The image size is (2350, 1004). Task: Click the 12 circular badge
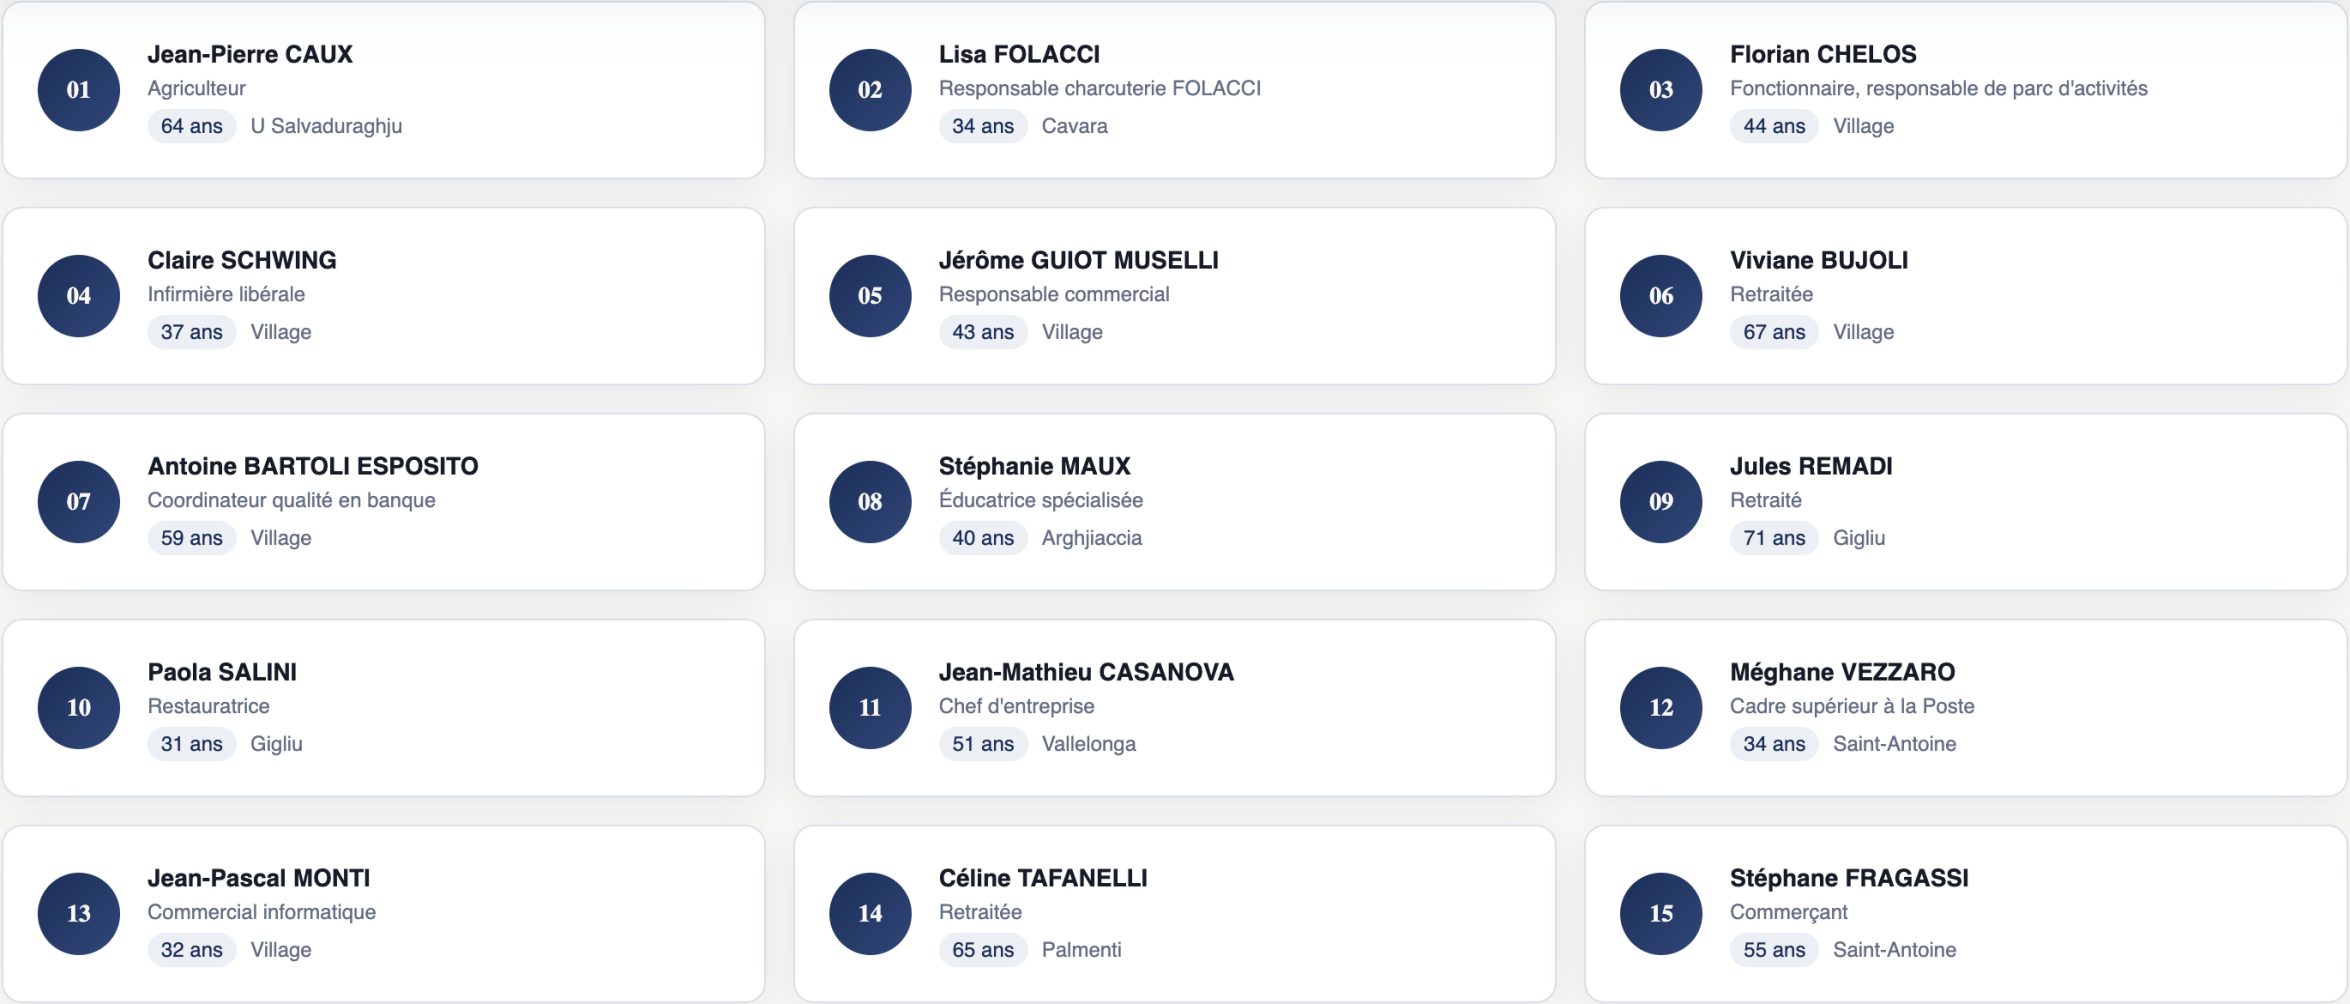click(x=1661, y=708)
